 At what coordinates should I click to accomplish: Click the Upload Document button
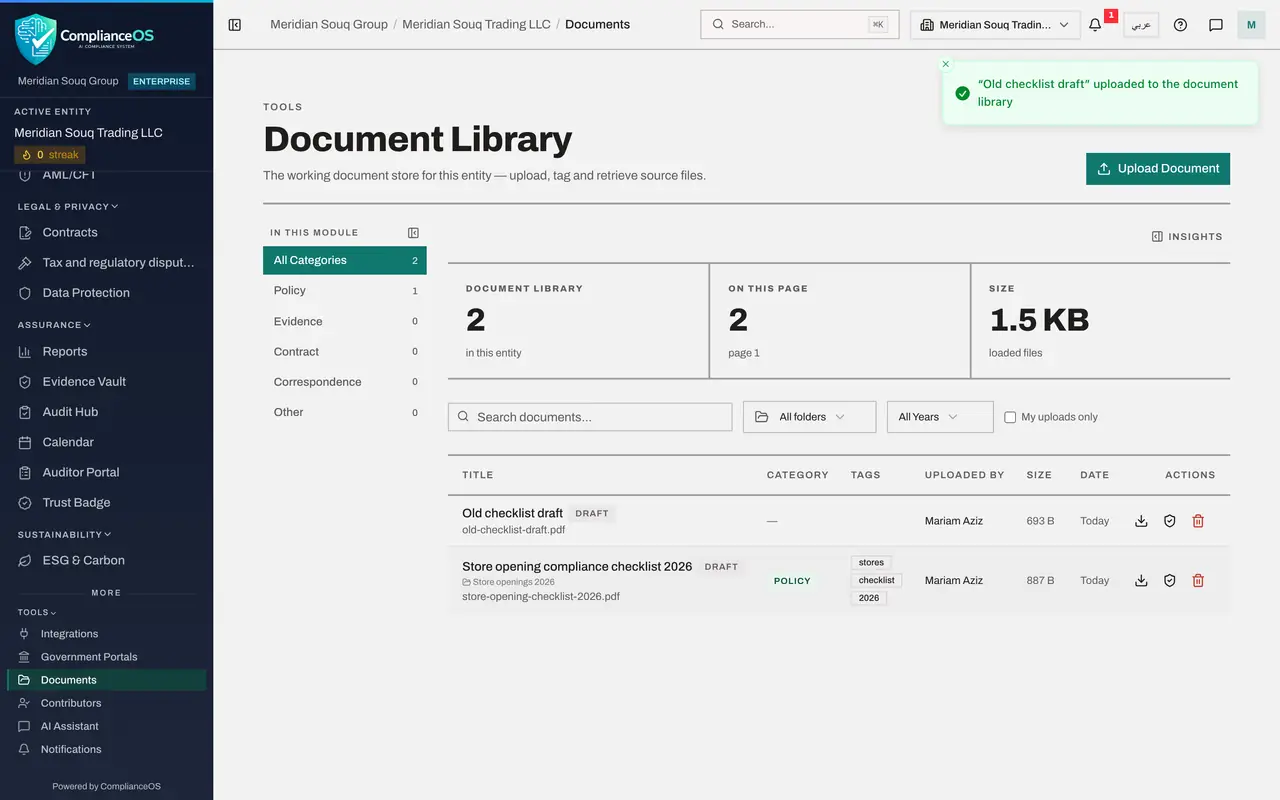[x=1158, y=169]
